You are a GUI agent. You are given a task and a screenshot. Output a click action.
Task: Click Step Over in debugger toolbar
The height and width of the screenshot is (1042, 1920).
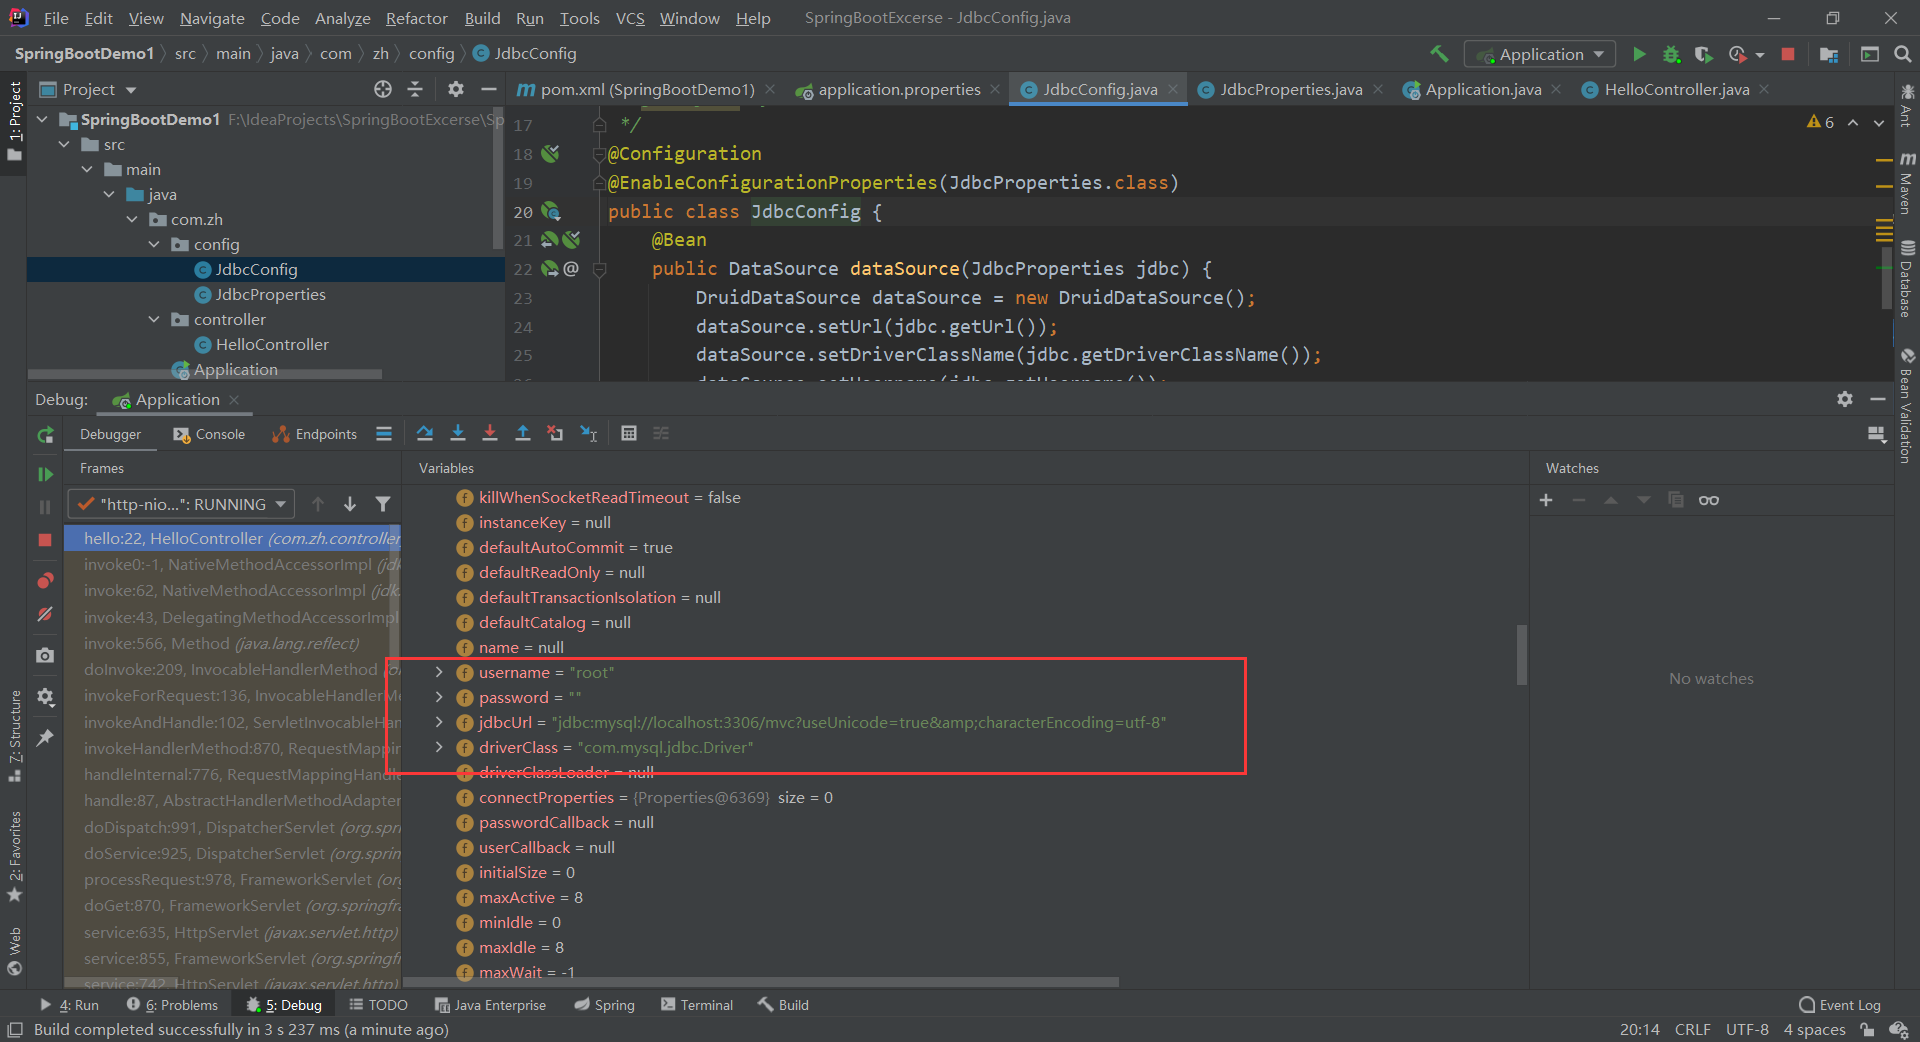(x=425, y=433)
